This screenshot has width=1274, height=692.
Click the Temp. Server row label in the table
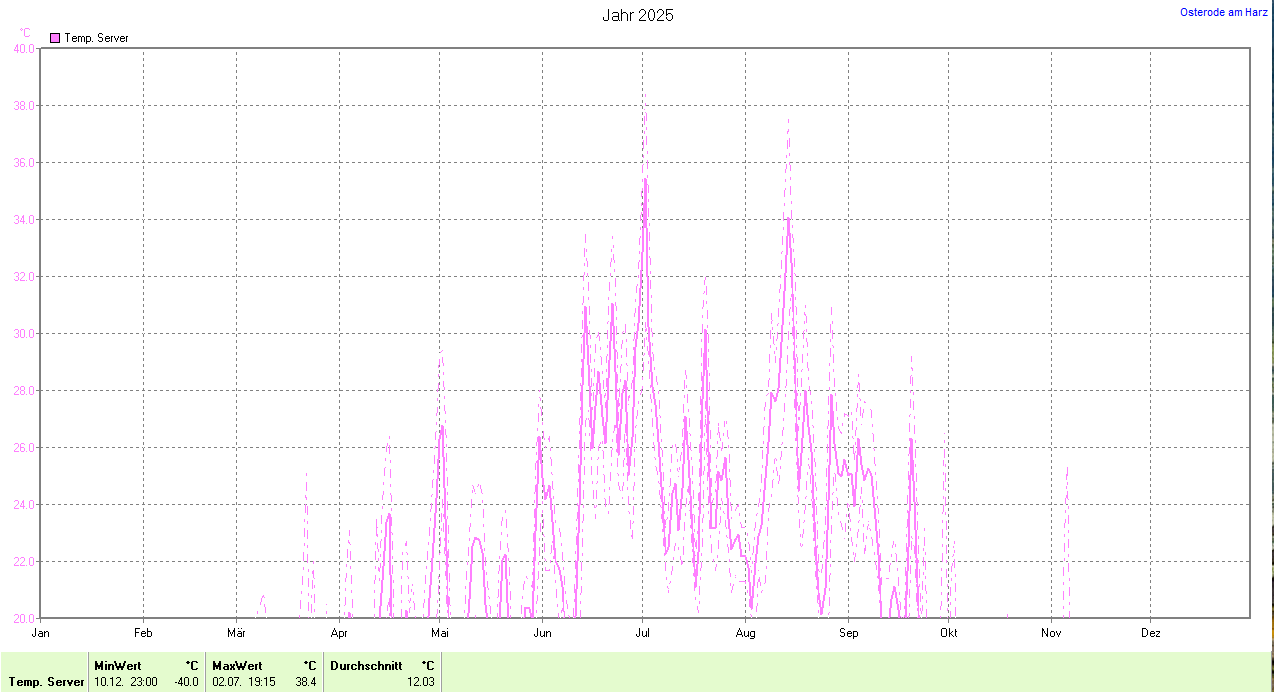[47, 682]
